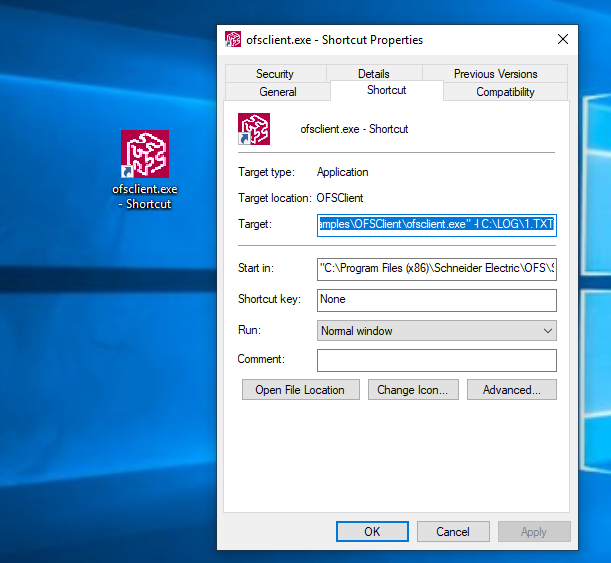Switch to the Details tab
The width and height of the screenshot is (611, 563).
coord(374,74)
